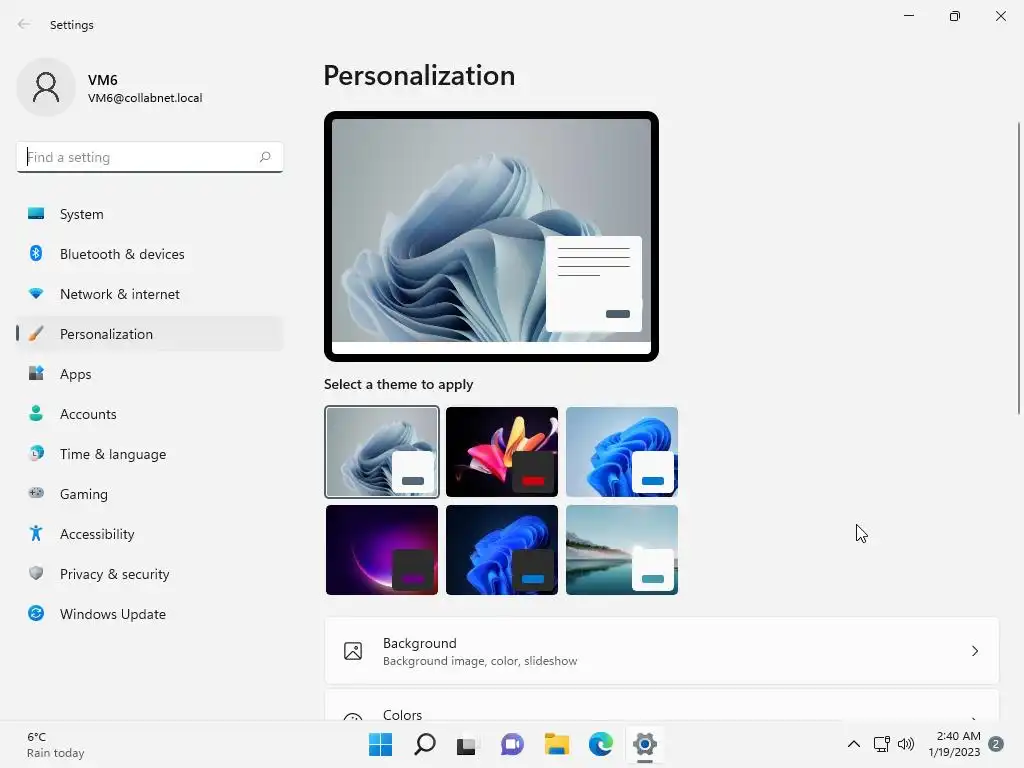Open Task View from taskbar
1024x768 pixels.
click(468, 744)
